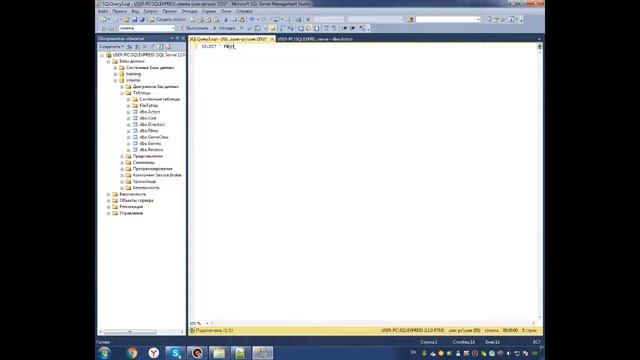Viewport: 640px width, 360px height.
Task: Select the Компонент Service Broker folder
Action: (157, 175)
